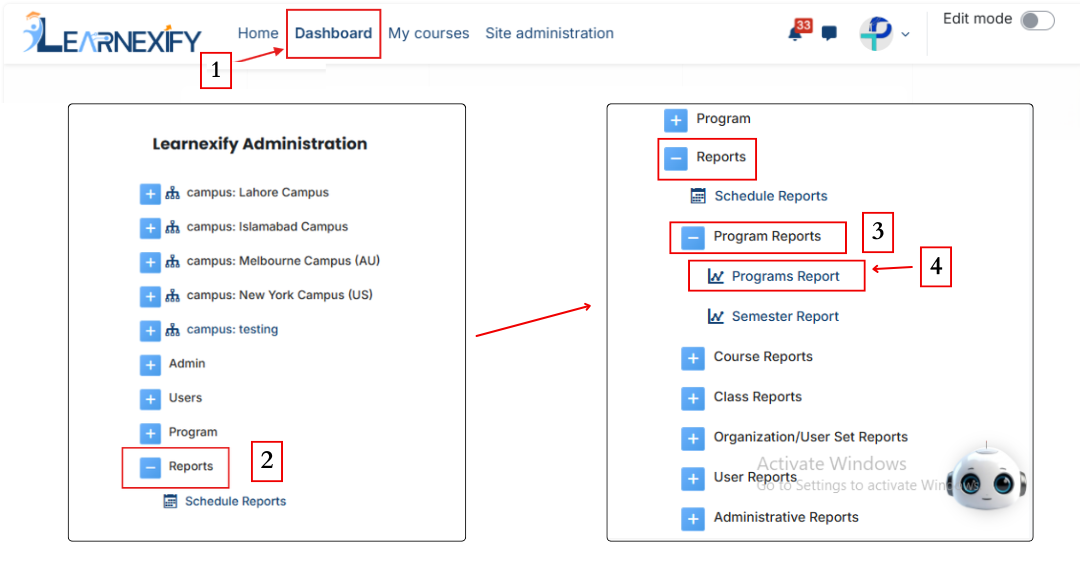Click campus: Lahore Campus label
Screen dimensions: 1080x566
pos(258,192)
